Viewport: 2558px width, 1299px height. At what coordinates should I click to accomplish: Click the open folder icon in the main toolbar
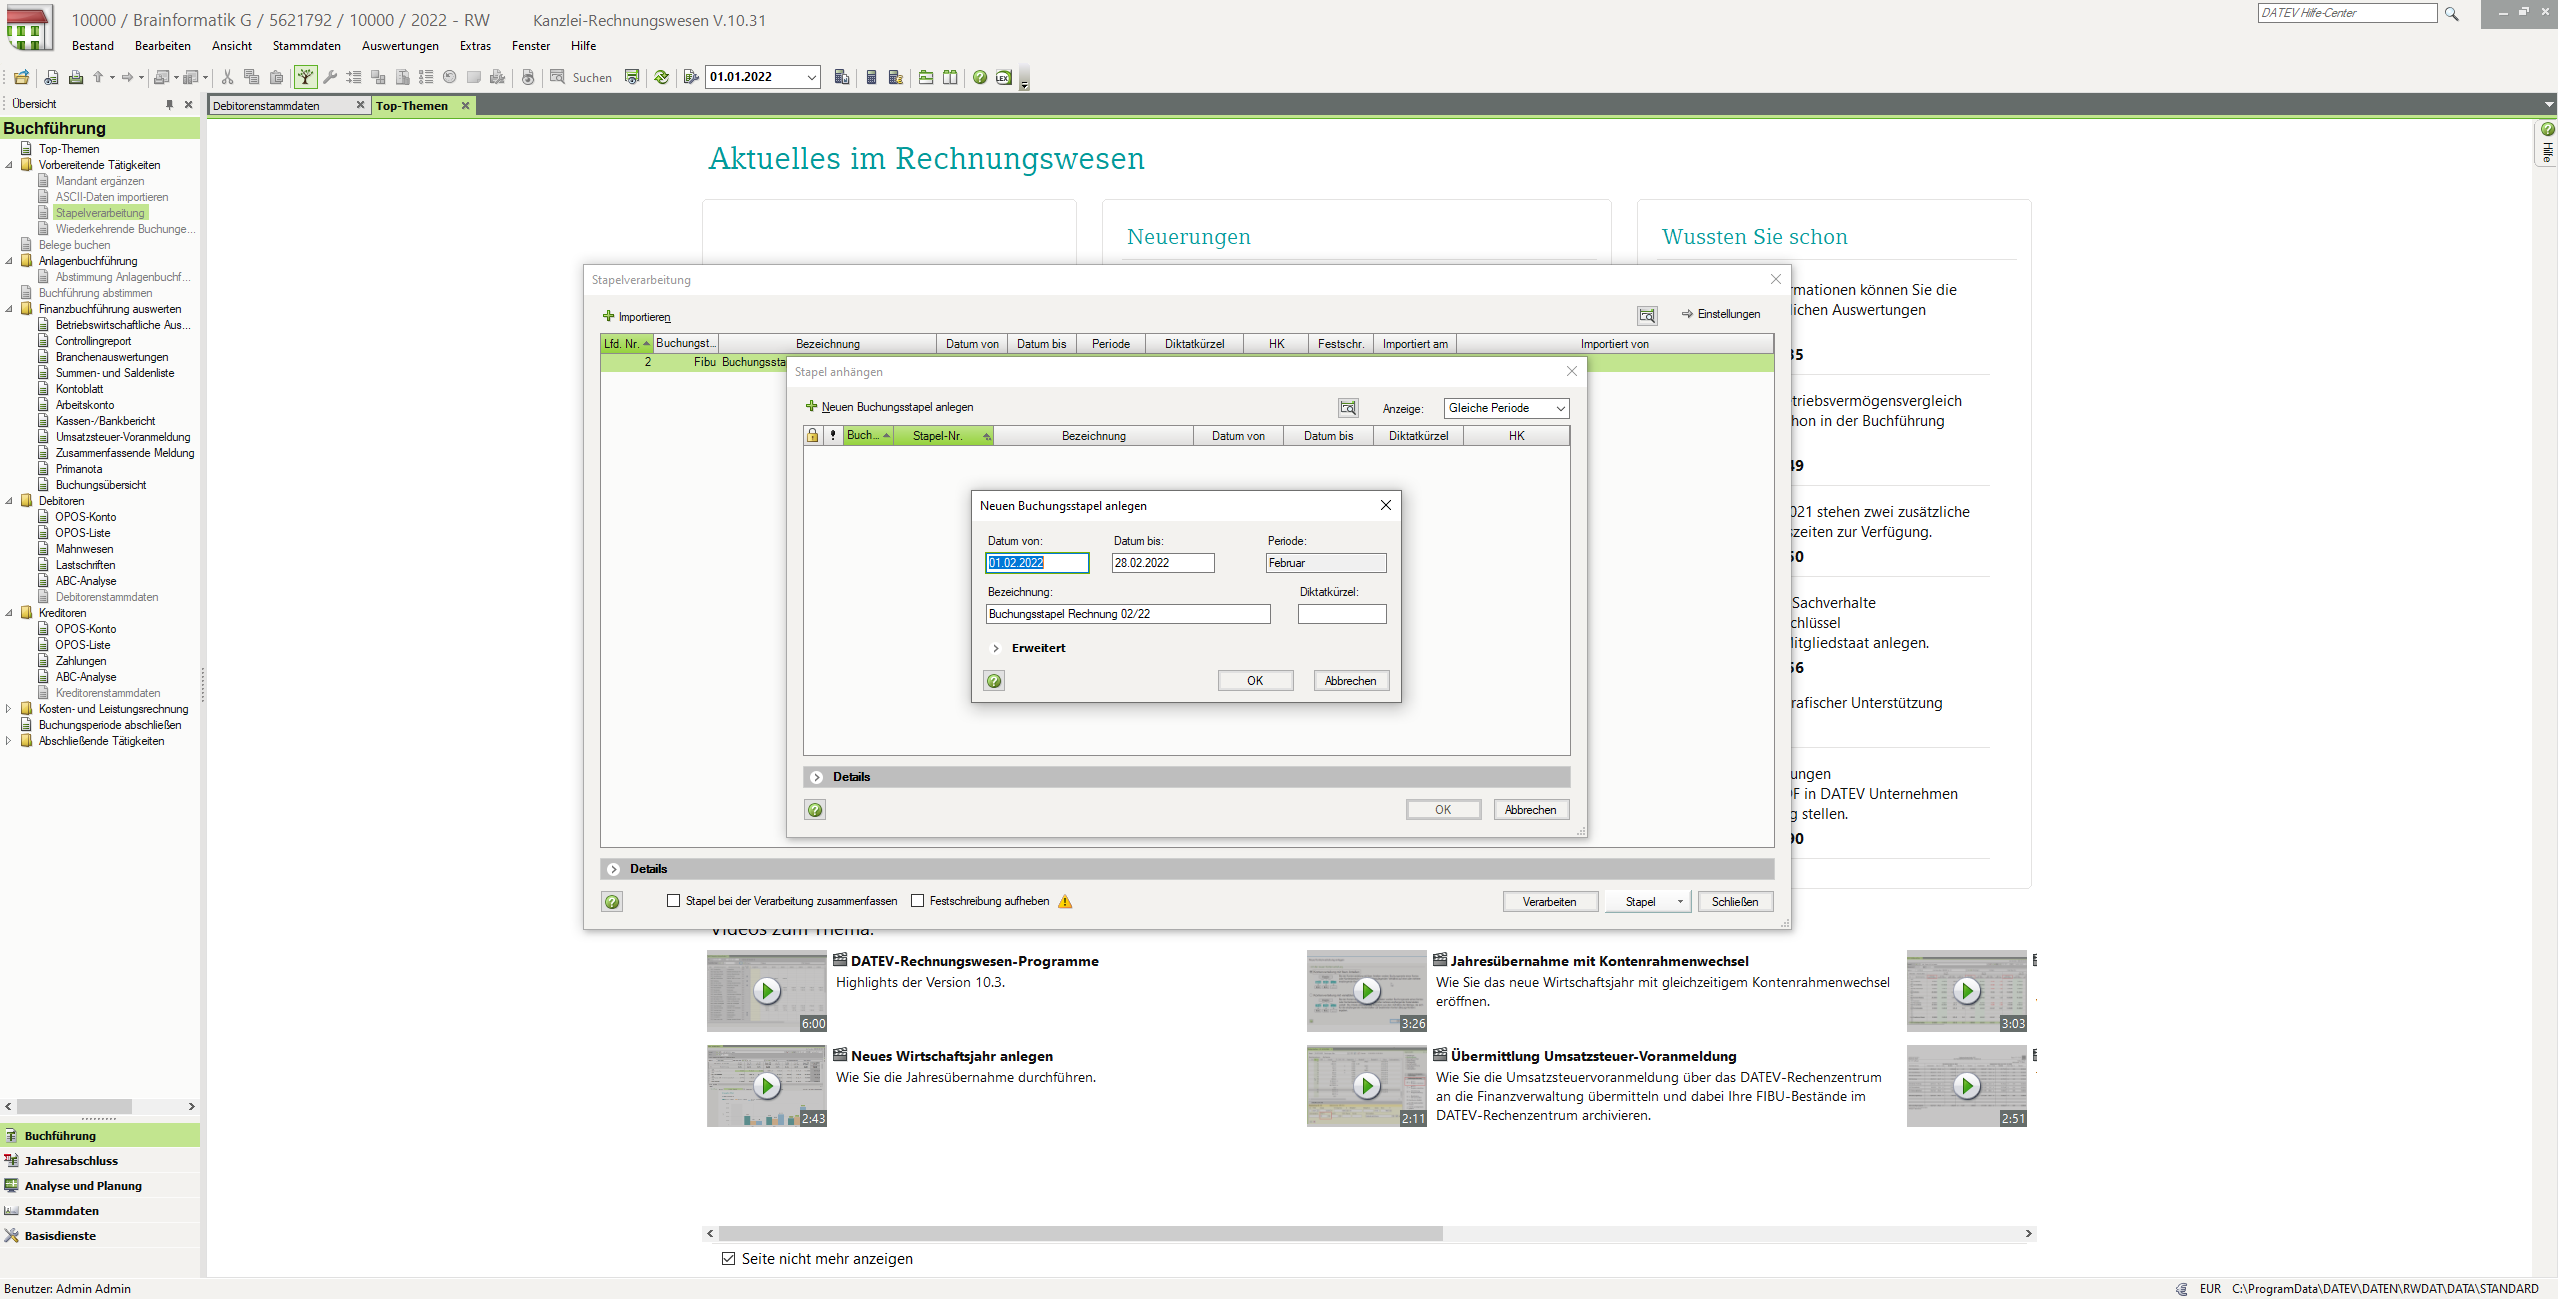pyautogui.click(x=21, y=77)
